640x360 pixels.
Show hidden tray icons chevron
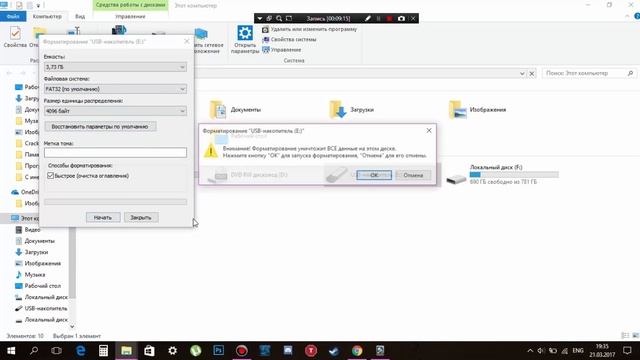(530, 351)
